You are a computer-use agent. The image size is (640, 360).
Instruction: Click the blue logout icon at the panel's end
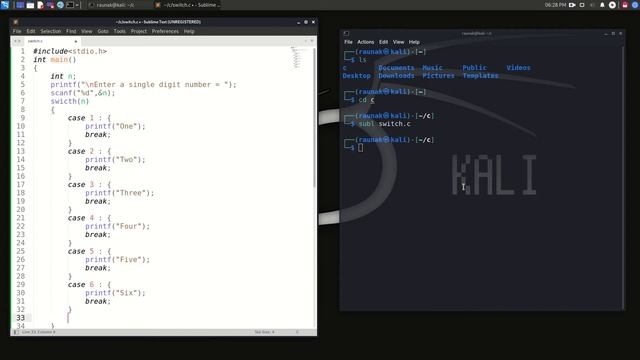(636, 5)
